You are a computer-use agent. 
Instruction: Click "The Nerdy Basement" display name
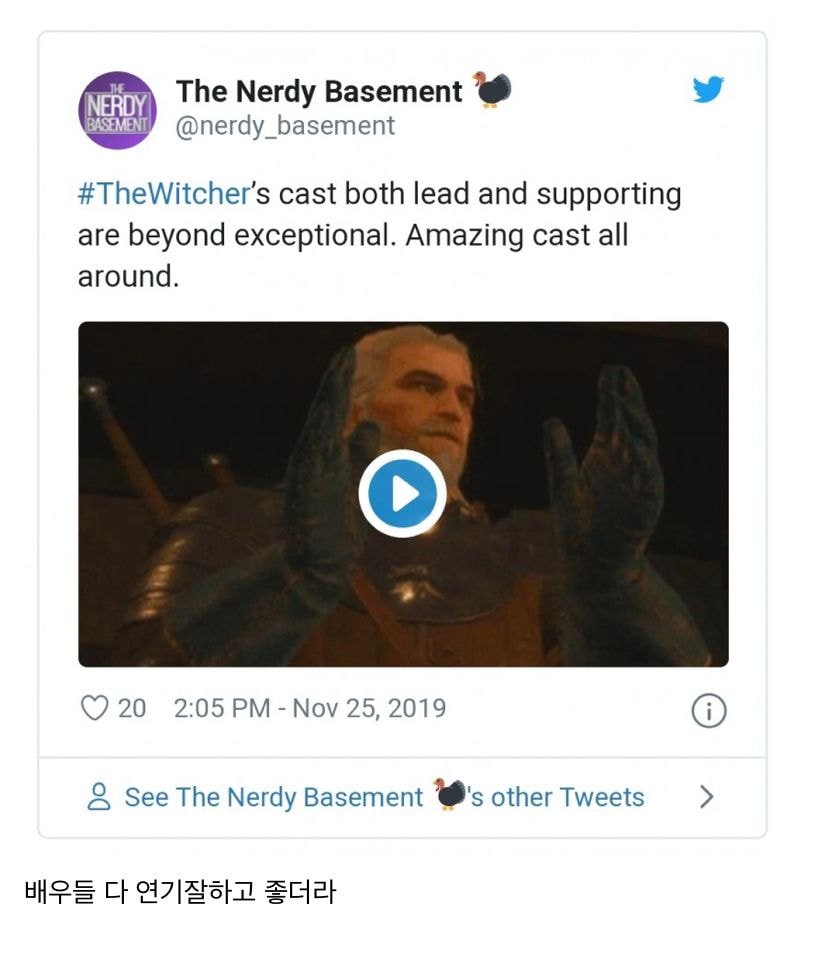(x=319, y=91)
